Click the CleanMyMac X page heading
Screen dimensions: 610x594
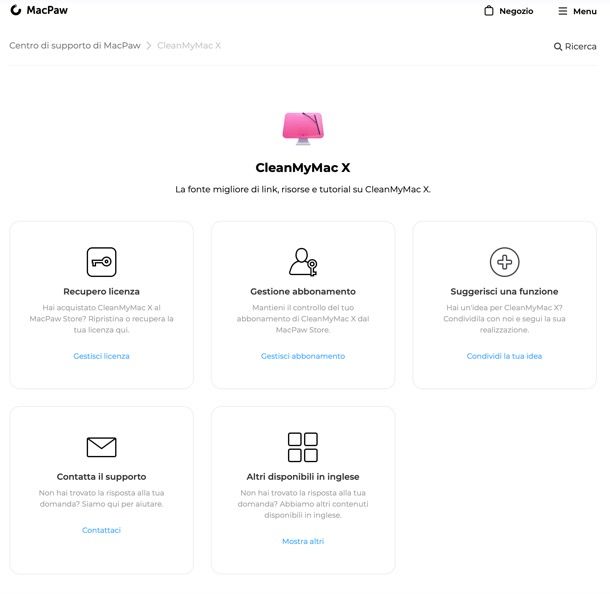click(303, 168)
